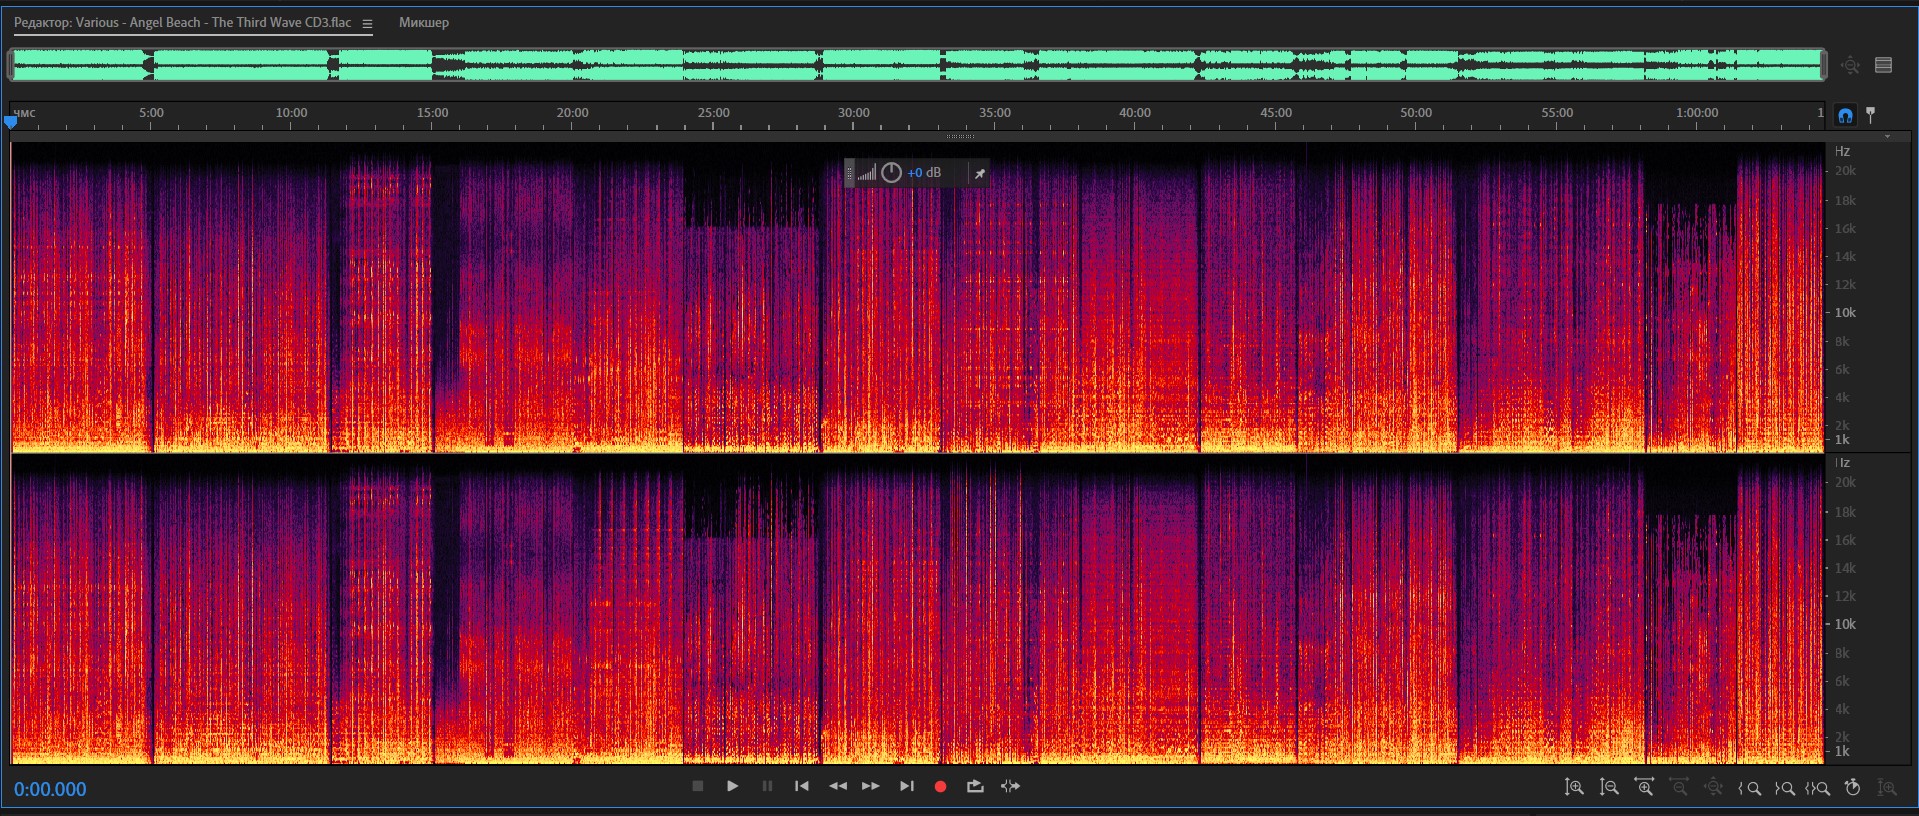Screen dimensions: 1919x816
Task: Zoom in at the In Point
Action: tap(1750, 788)
